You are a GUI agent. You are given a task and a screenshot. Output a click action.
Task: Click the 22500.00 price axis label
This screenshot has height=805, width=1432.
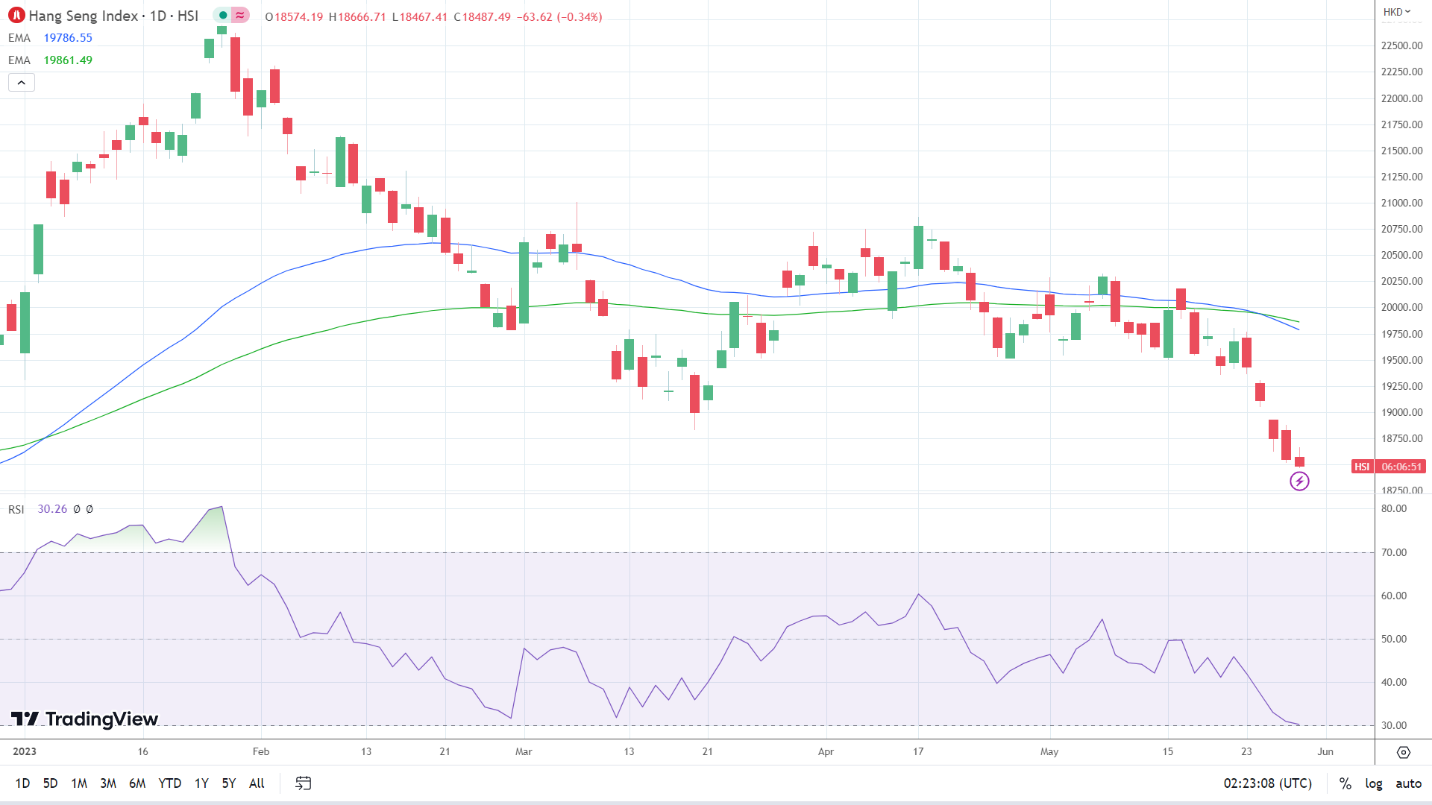pyautogui.click(x=1402, y=46)
